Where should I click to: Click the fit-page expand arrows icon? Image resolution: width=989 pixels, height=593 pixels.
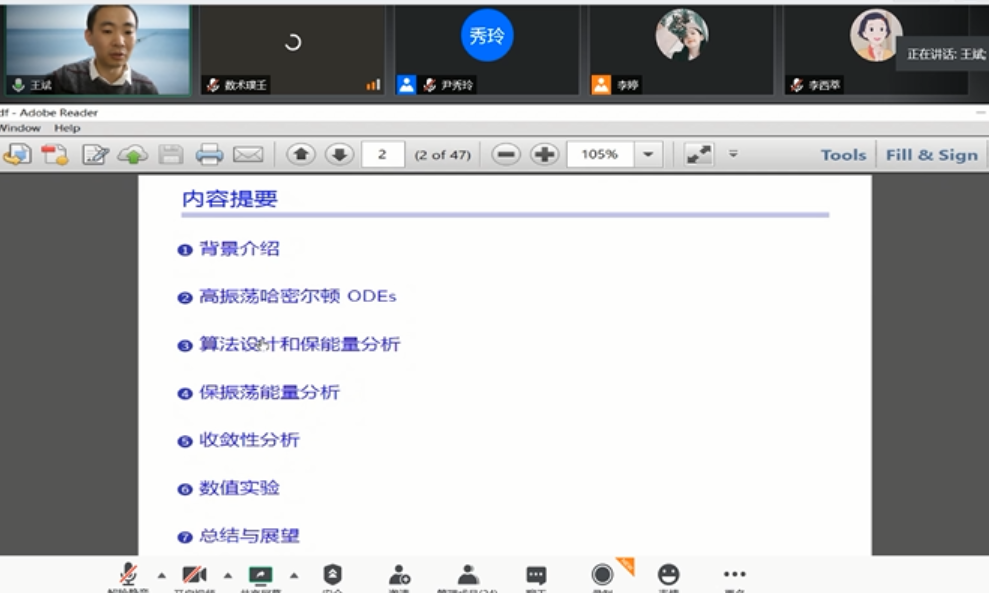pyautogui.click(x=698, y=154)
